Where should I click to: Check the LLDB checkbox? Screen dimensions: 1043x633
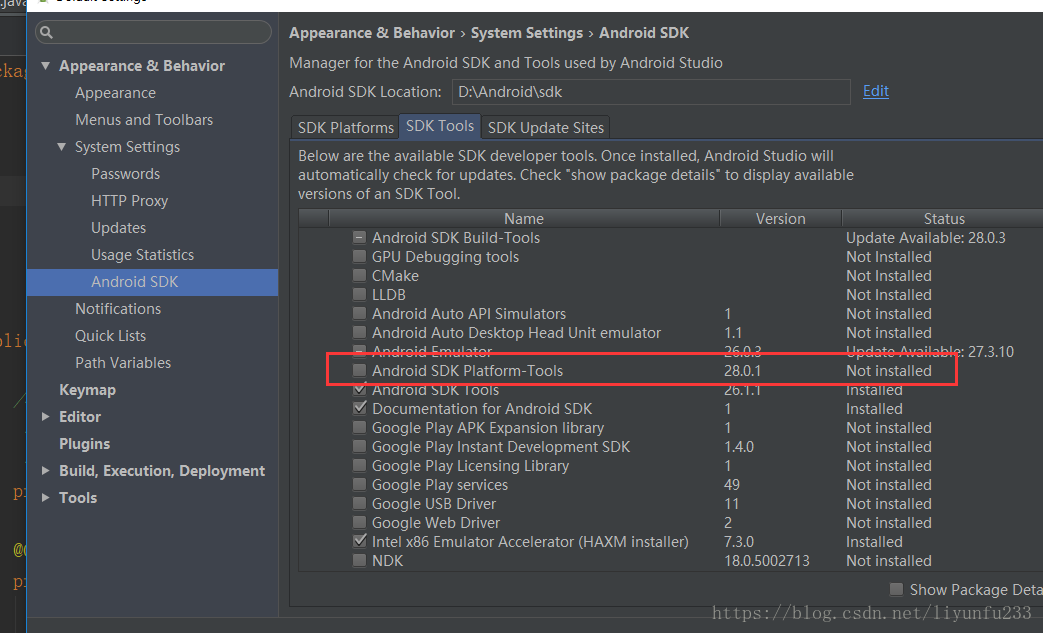[x=359, y=295]
